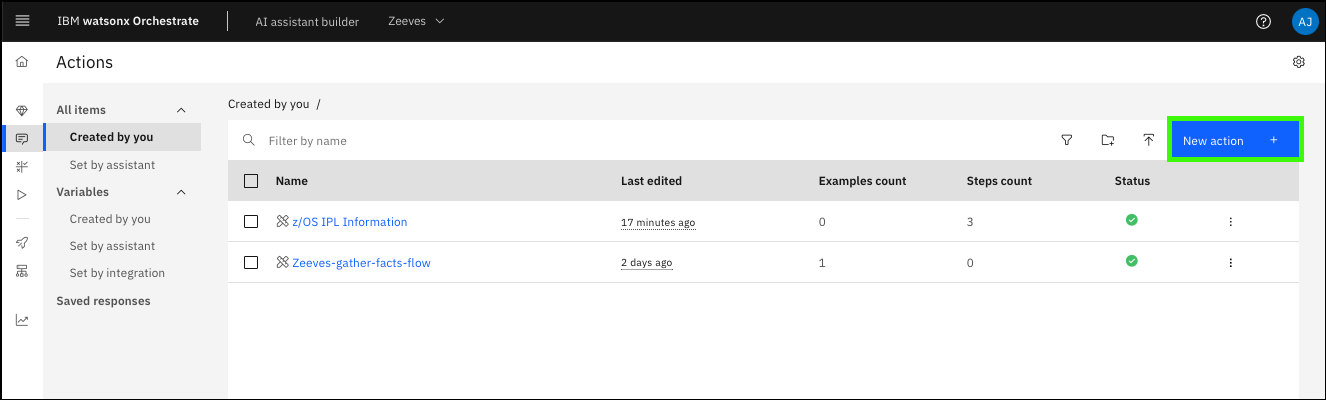Select Set by assistant under All items
1326x400 pixels.
pyautogui.click(x=112, y=165)
